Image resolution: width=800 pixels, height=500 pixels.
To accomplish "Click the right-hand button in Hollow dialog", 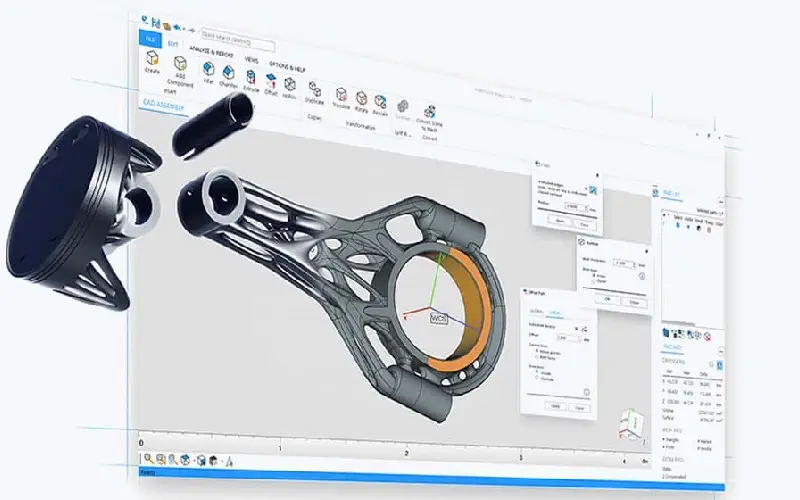I will tap(634, 303).
